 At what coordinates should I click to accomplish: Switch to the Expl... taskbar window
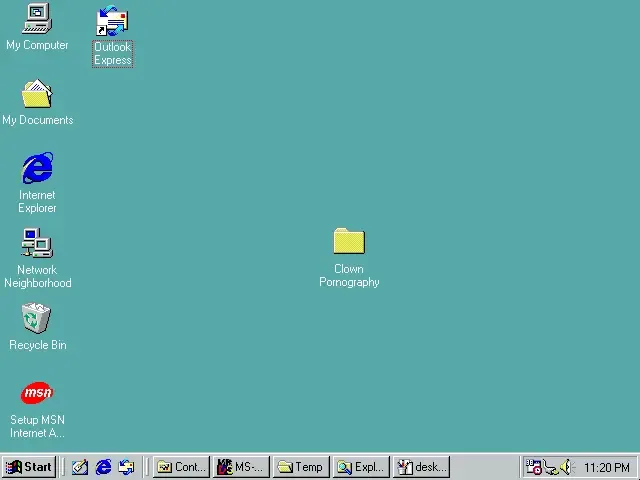361,467
